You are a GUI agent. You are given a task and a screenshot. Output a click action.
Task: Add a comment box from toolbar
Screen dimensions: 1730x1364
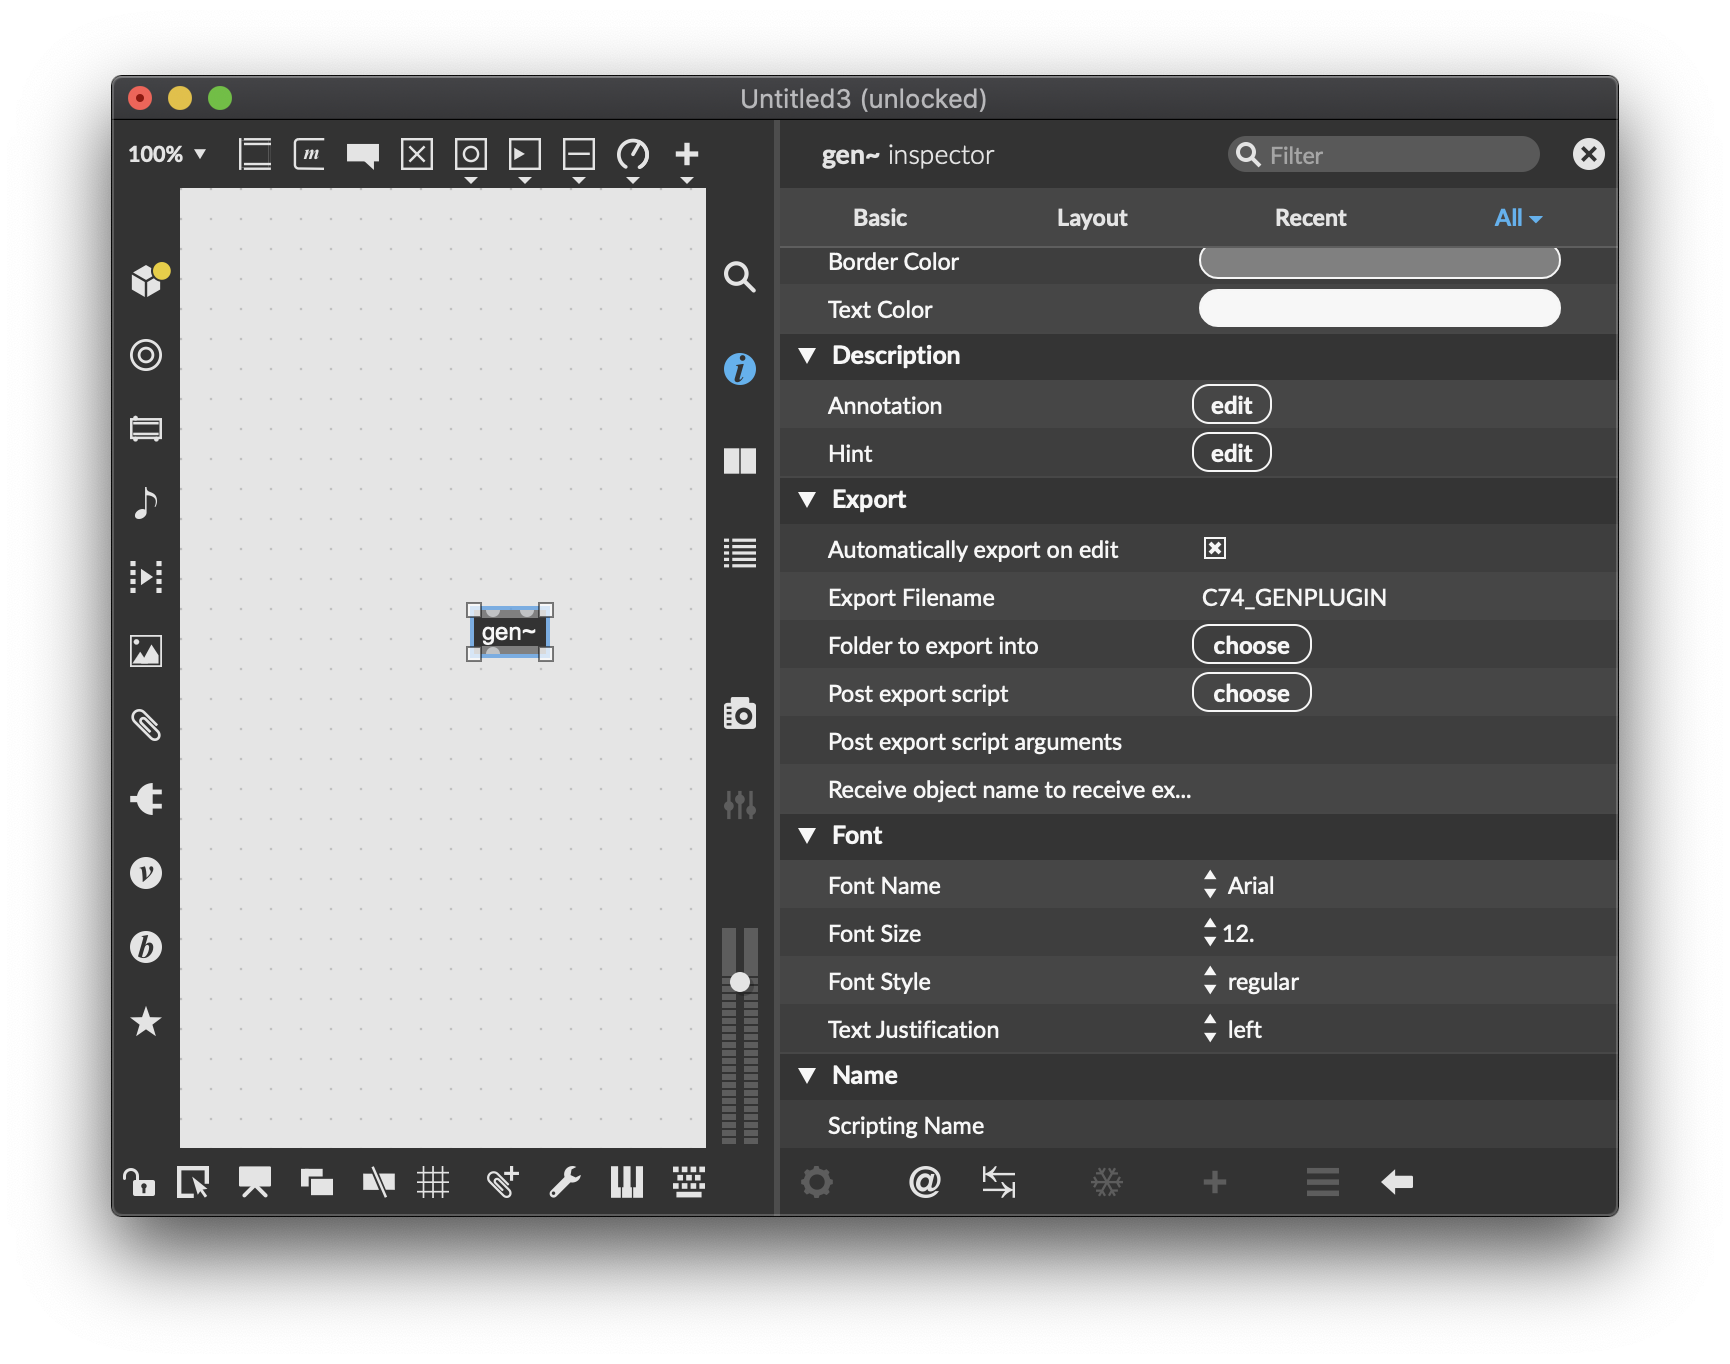coord(363,155)
